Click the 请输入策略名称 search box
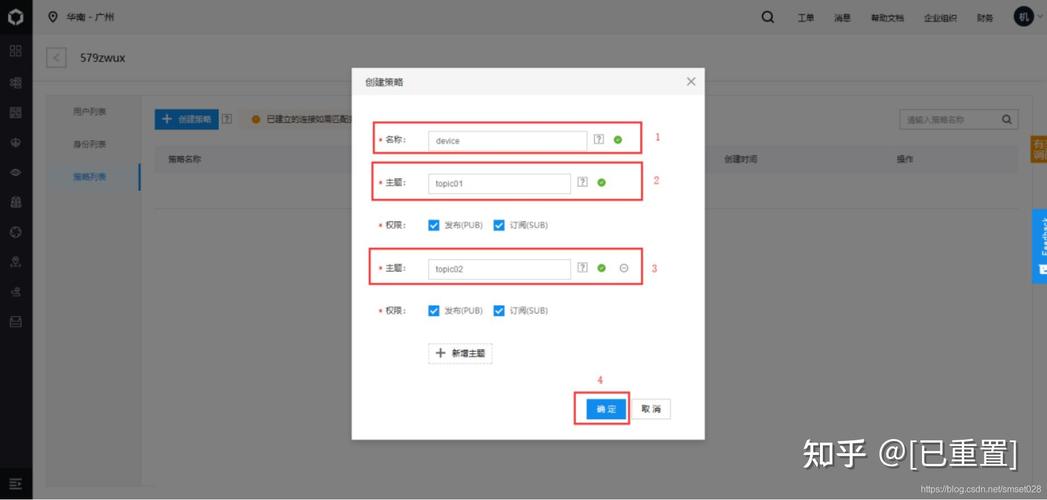Screen dimensions: 1047x500 pyautogui.click(x=958, y=120)
